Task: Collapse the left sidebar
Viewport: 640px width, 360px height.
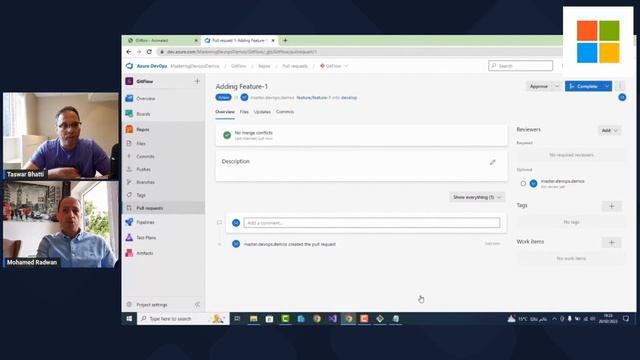Action: click(198, 304)
